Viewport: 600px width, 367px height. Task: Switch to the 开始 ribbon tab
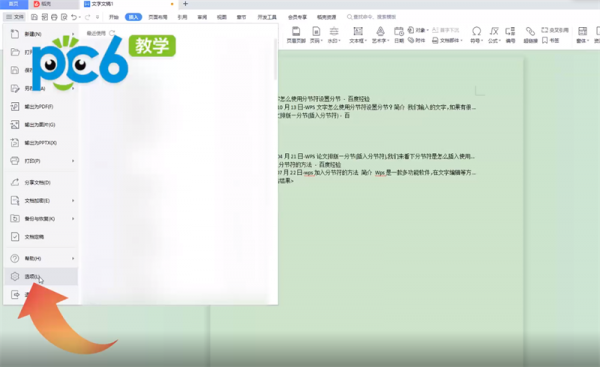pyautogui.click(x=114, y=17)
